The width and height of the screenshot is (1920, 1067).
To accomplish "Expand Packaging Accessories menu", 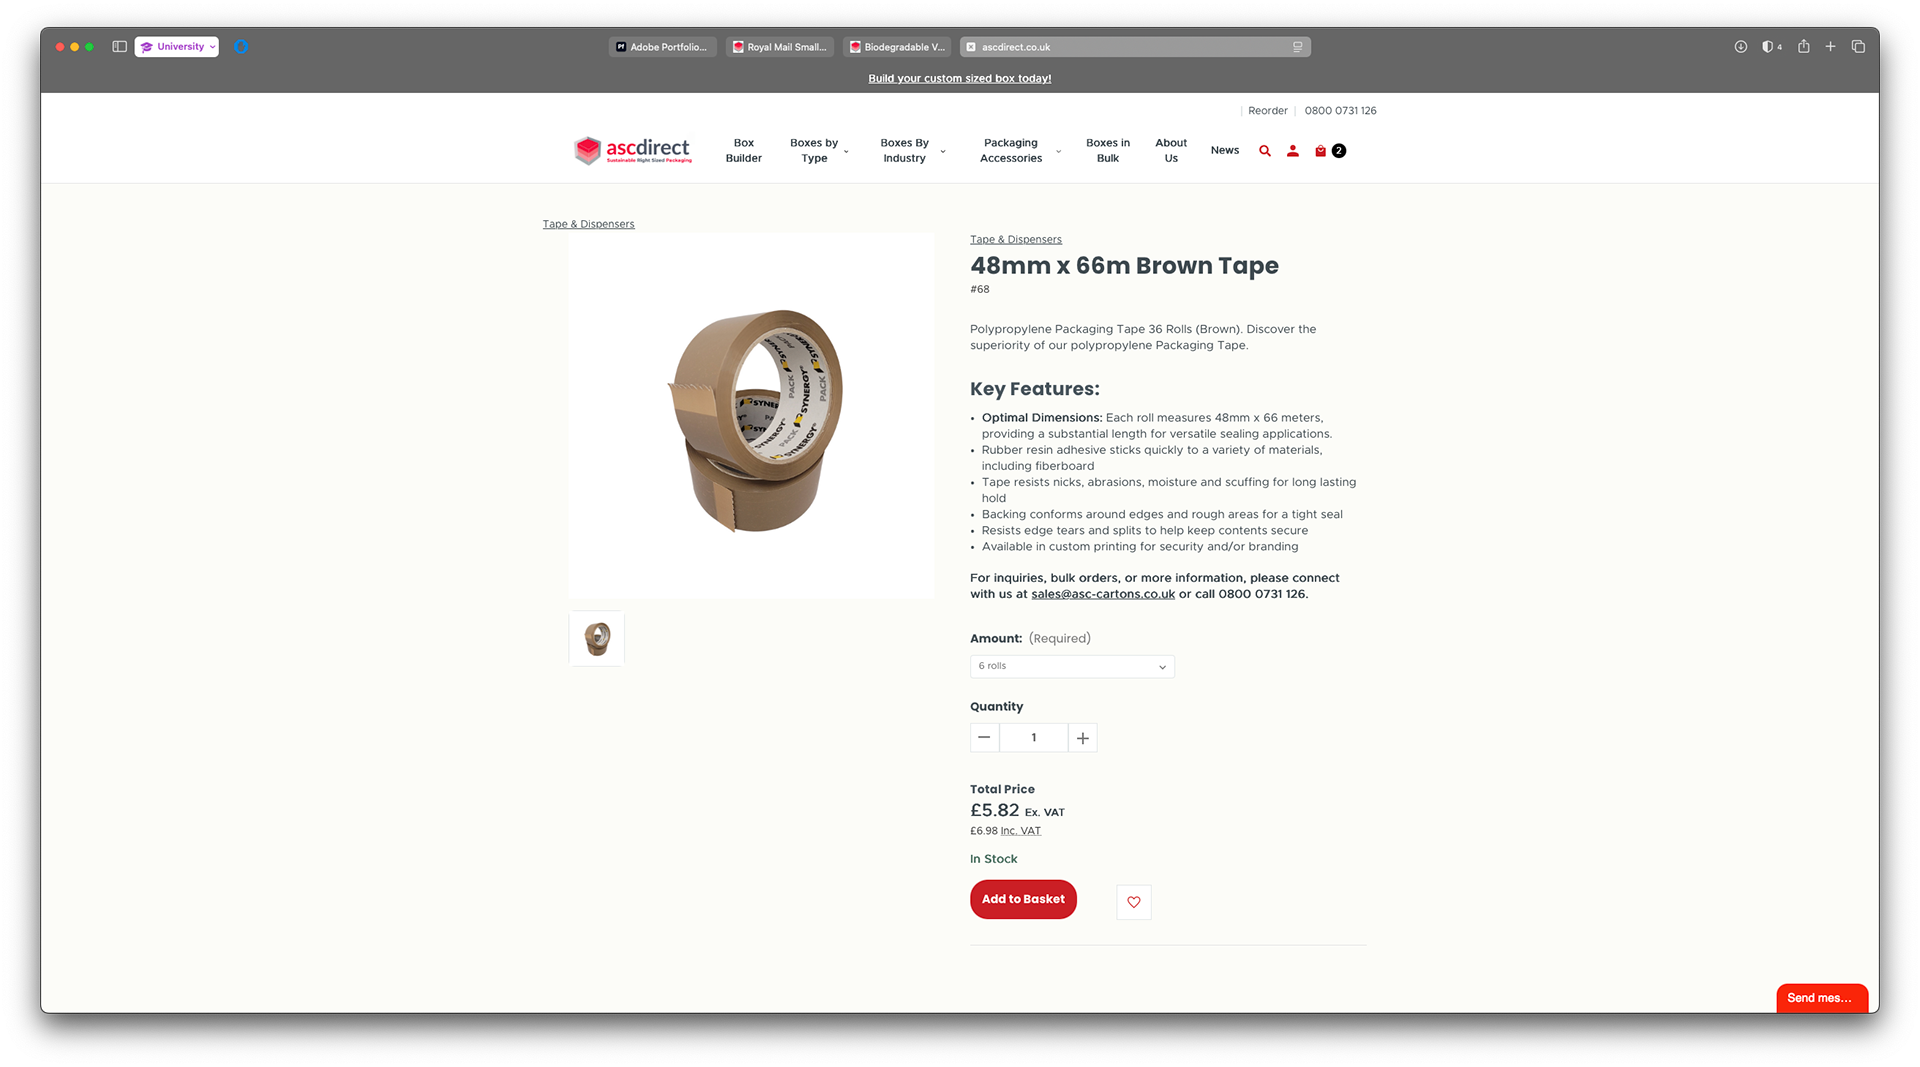I will pyautogui.click(x=1019, y=151).
